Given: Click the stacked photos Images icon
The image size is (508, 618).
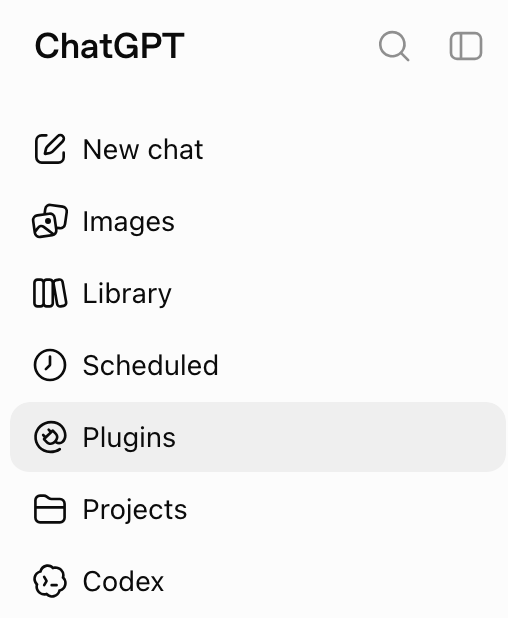Looking at the screenshot, I should pyautogui.click(x=50, y=221).
